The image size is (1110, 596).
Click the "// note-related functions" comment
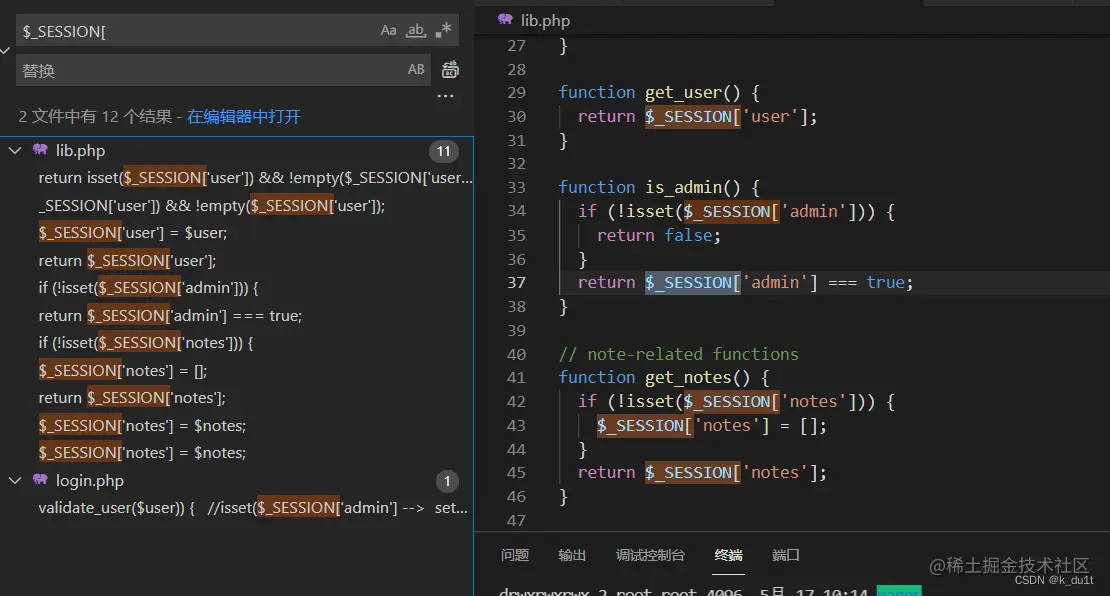[x=678, y=354]
